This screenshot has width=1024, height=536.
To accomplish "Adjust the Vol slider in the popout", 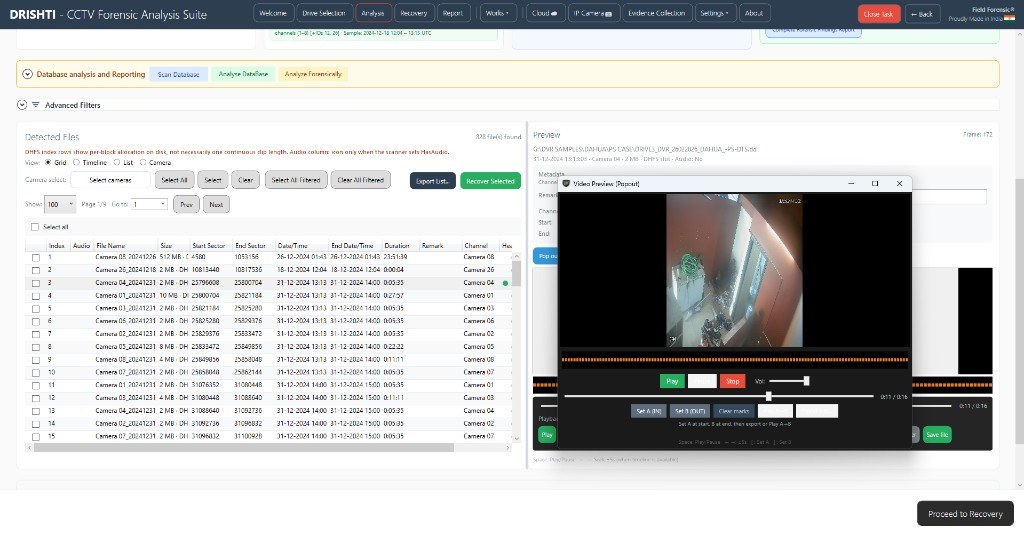I will click(789, 381).
